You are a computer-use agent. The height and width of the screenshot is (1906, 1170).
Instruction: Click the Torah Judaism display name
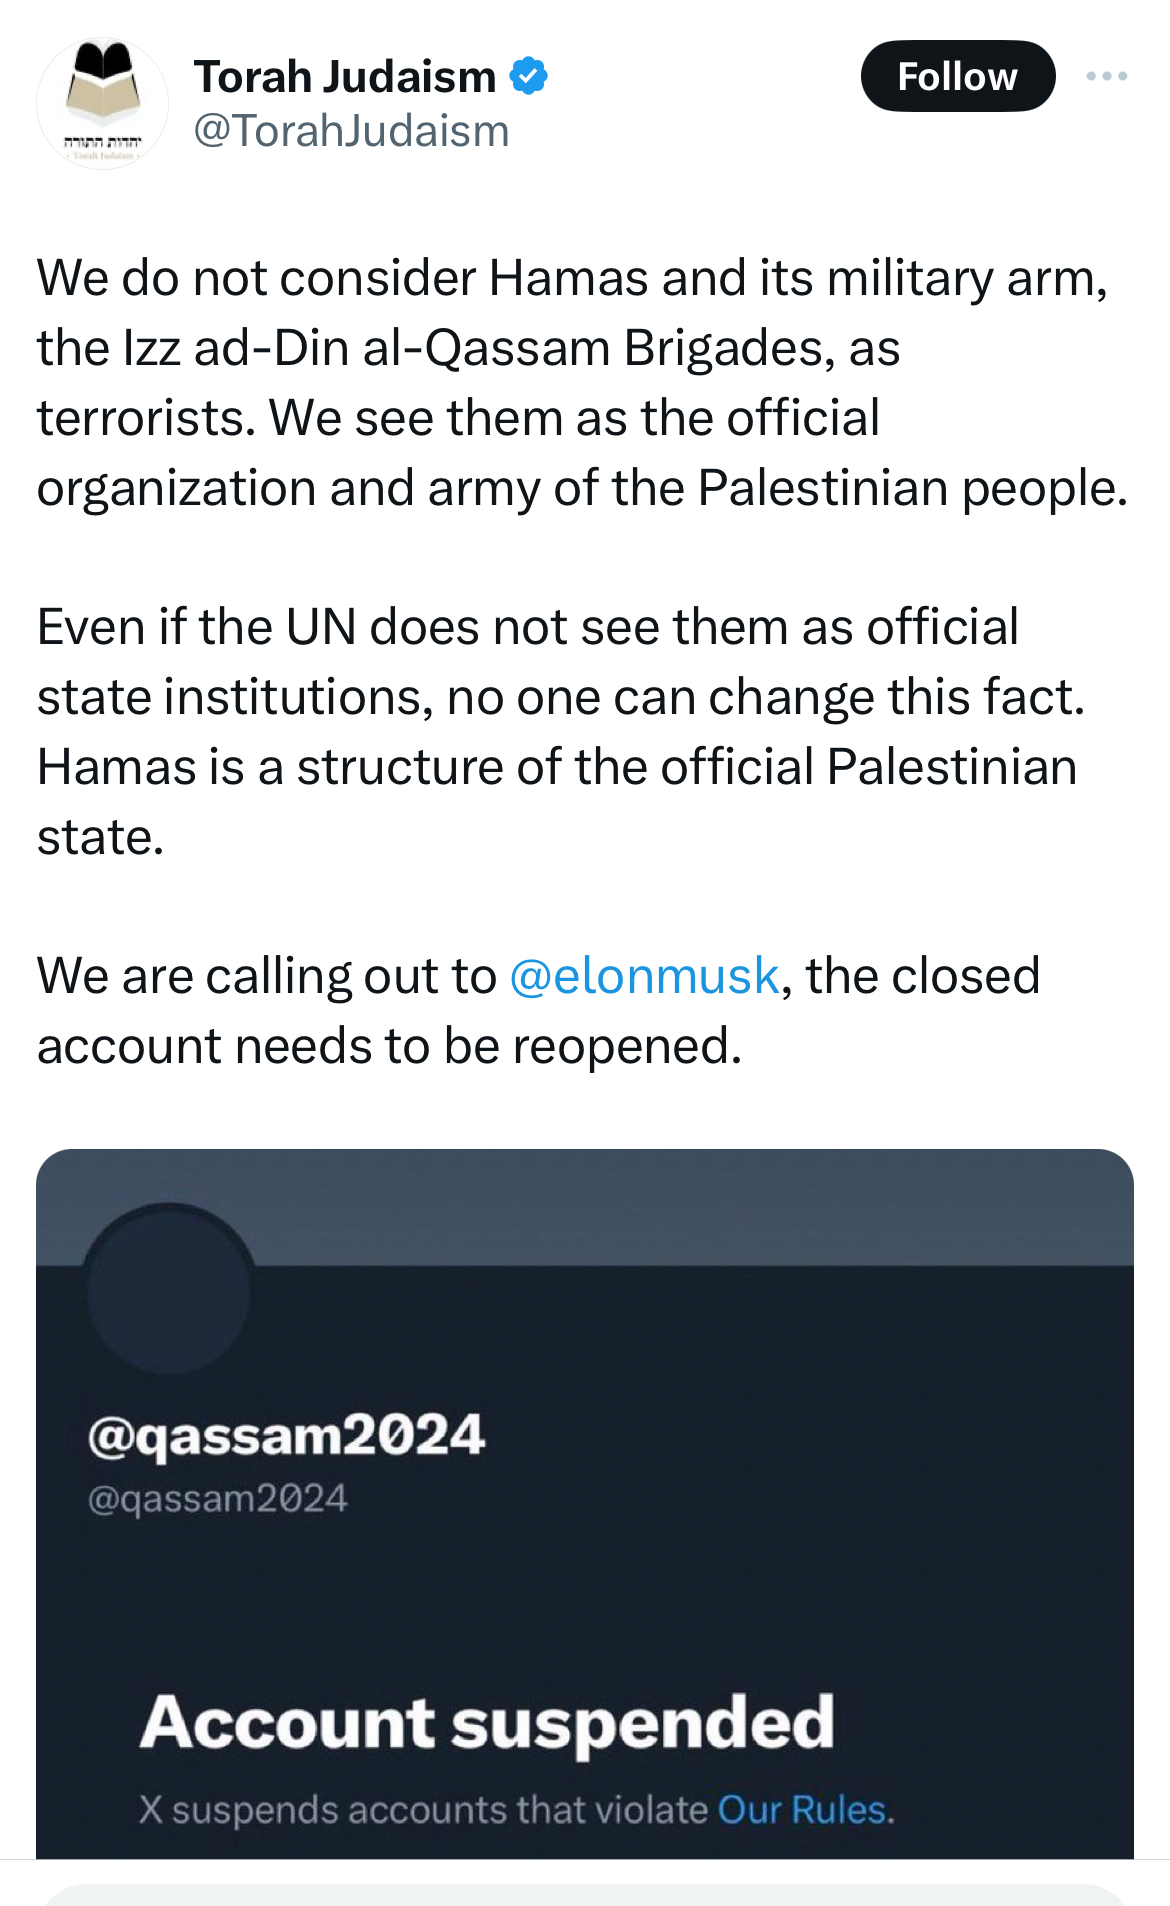[x=345, y=76]
